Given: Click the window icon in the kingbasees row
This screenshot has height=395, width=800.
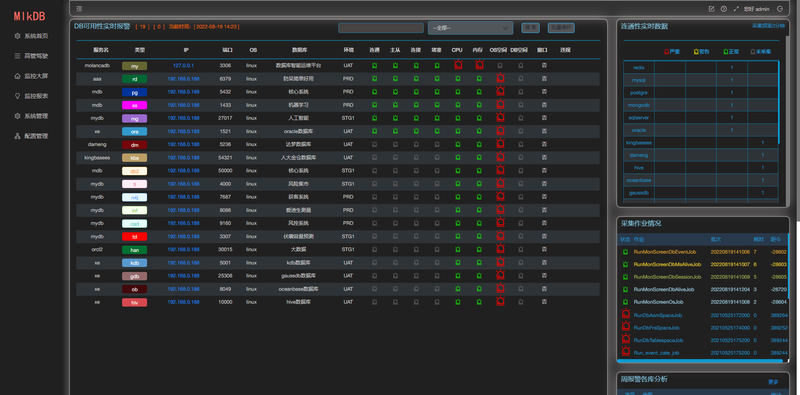Looking at the screenshot, I should [544, 158].
